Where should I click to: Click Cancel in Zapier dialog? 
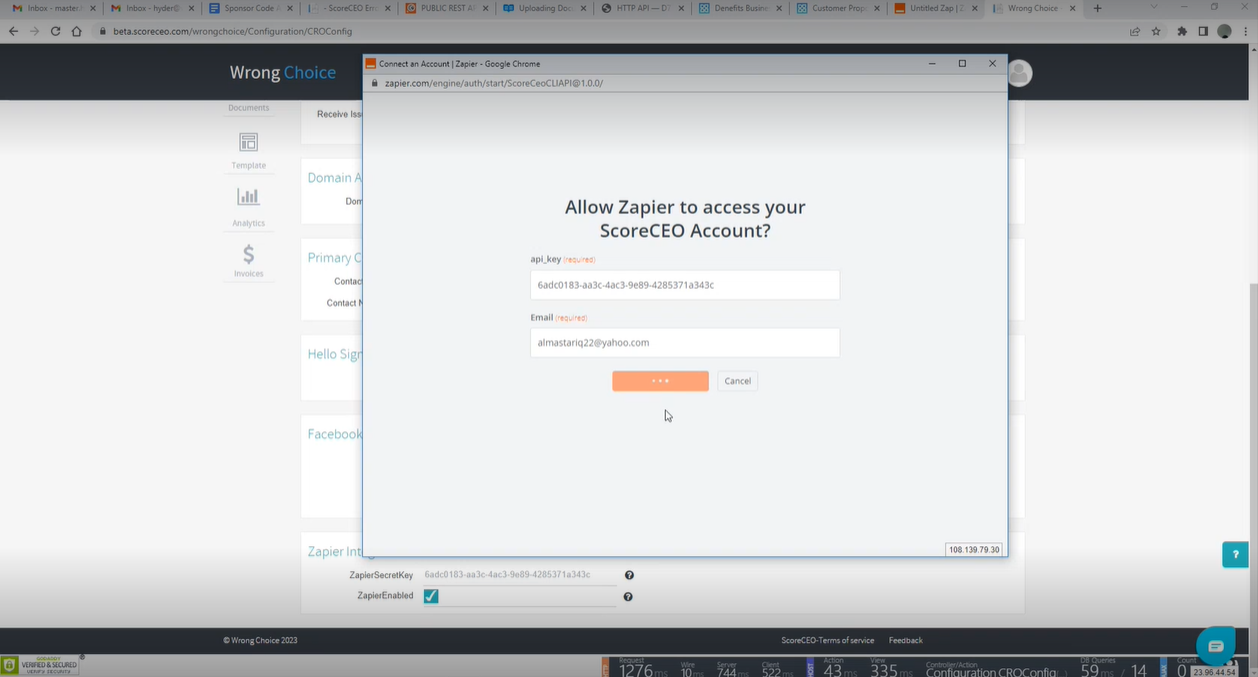[737, 381]
